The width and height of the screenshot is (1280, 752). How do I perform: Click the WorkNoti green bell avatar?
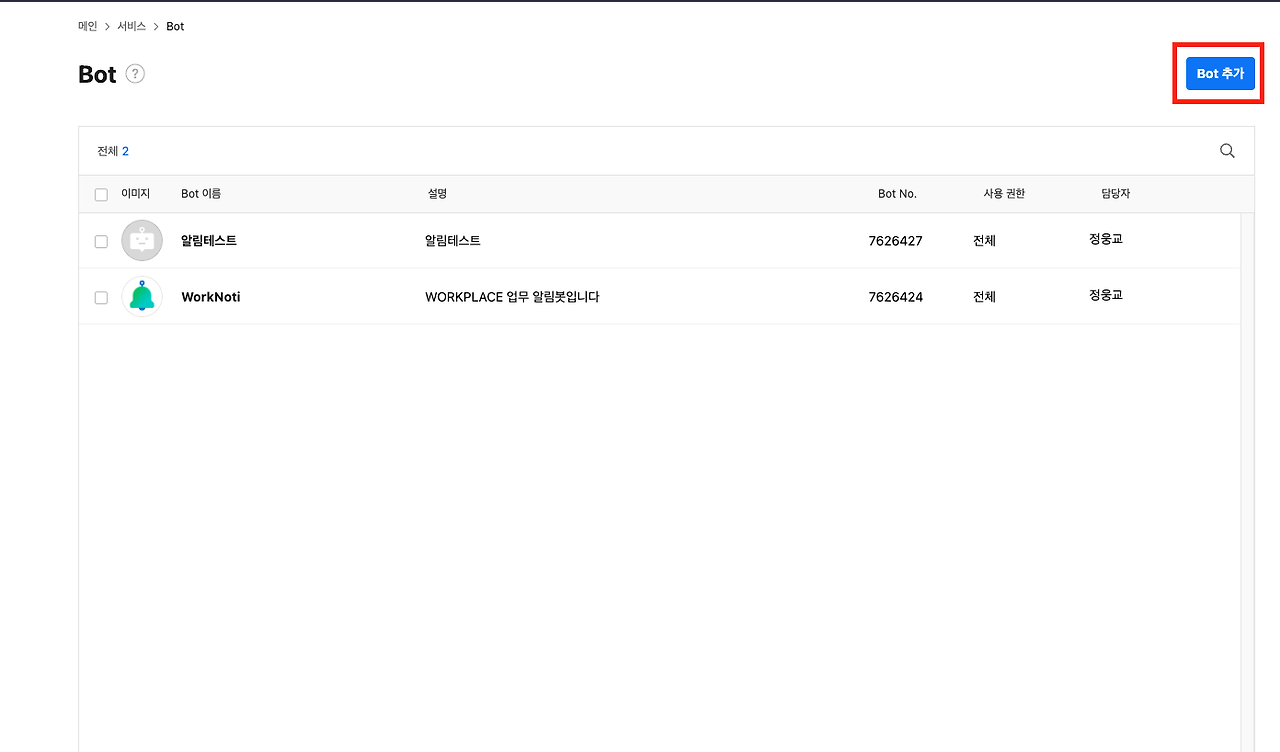click(142, 297)
